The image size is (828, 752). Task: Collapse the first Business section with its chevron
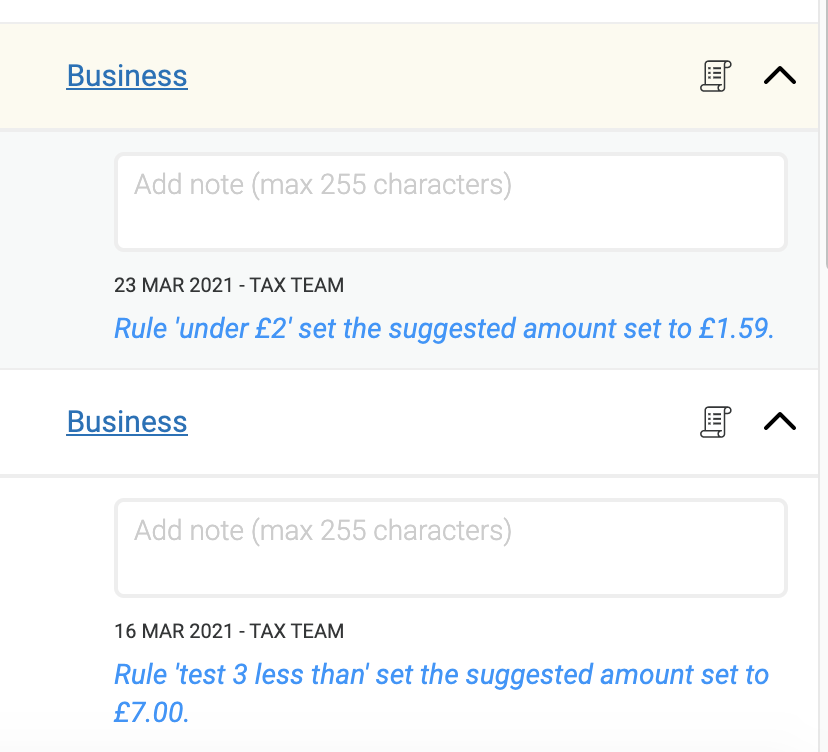click(779, 76)
